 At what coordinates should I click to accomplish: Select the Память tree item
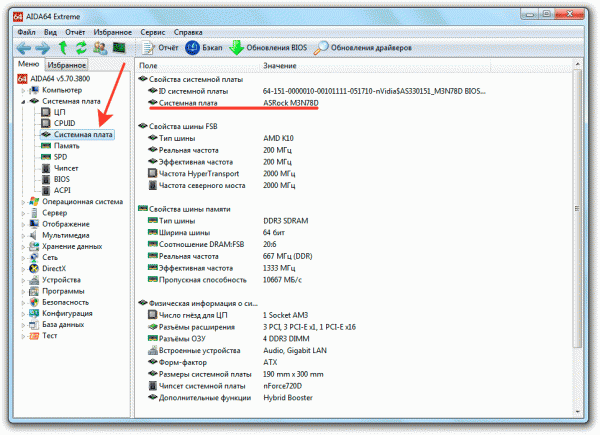tap(67, 146)
